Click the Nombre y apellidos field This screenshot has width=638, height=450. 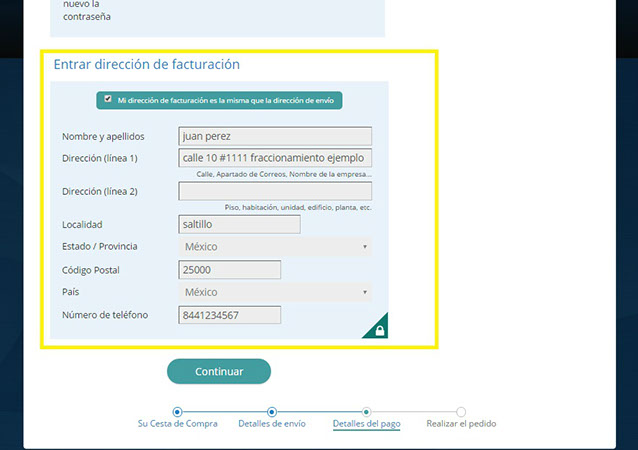[x=274, y=136]
